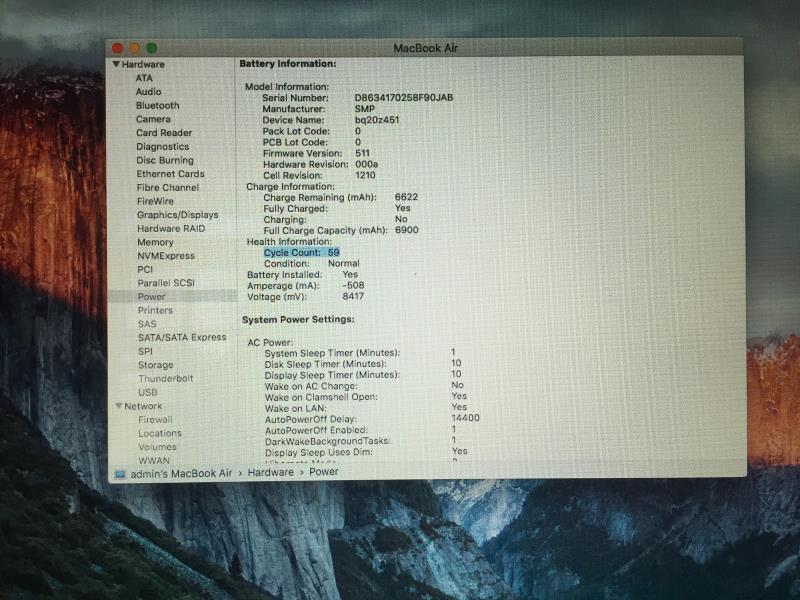Image resolution: width=800 pixels, height=600 pixels.
Task: Select the highlighted Power entry
Action: point(173,296)
